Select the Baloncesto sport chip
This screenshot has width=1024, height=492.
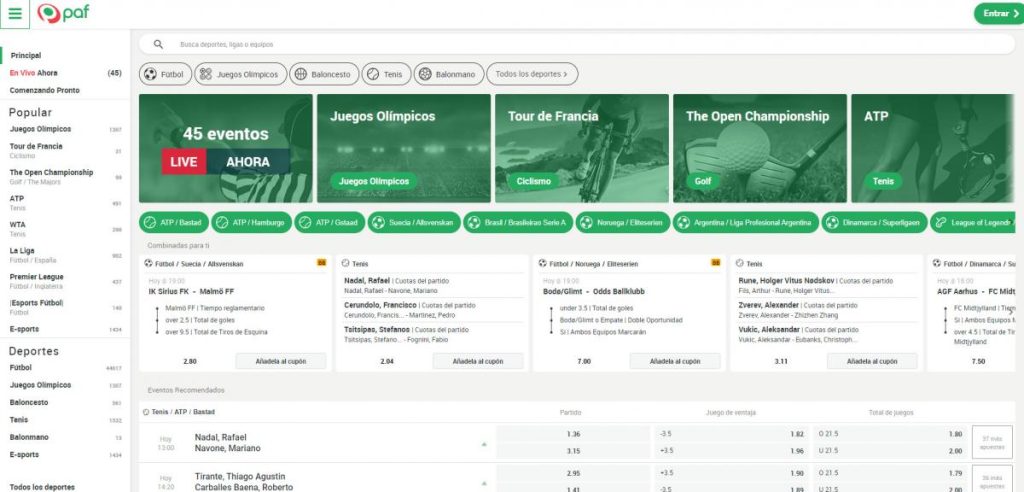point(324,74)
